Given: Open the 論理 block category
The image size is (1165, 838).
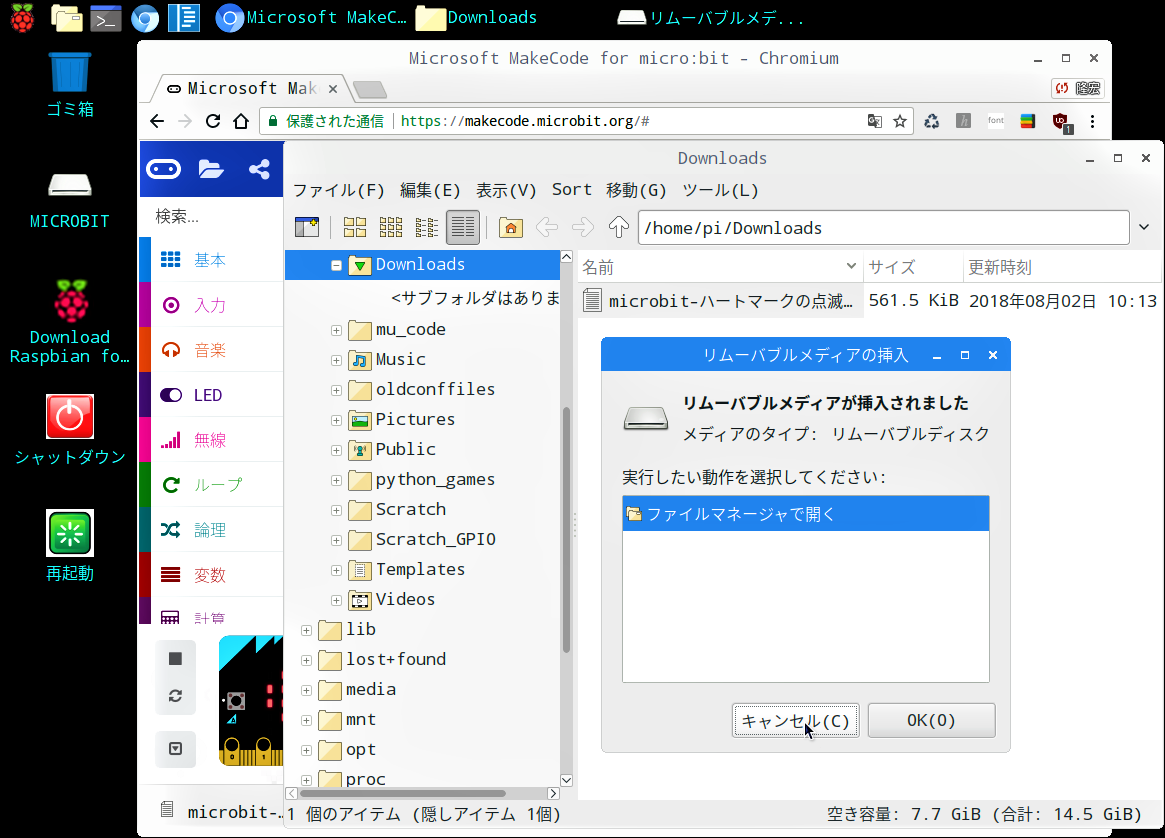Looking at the screenshot, I should pos(212,530).
